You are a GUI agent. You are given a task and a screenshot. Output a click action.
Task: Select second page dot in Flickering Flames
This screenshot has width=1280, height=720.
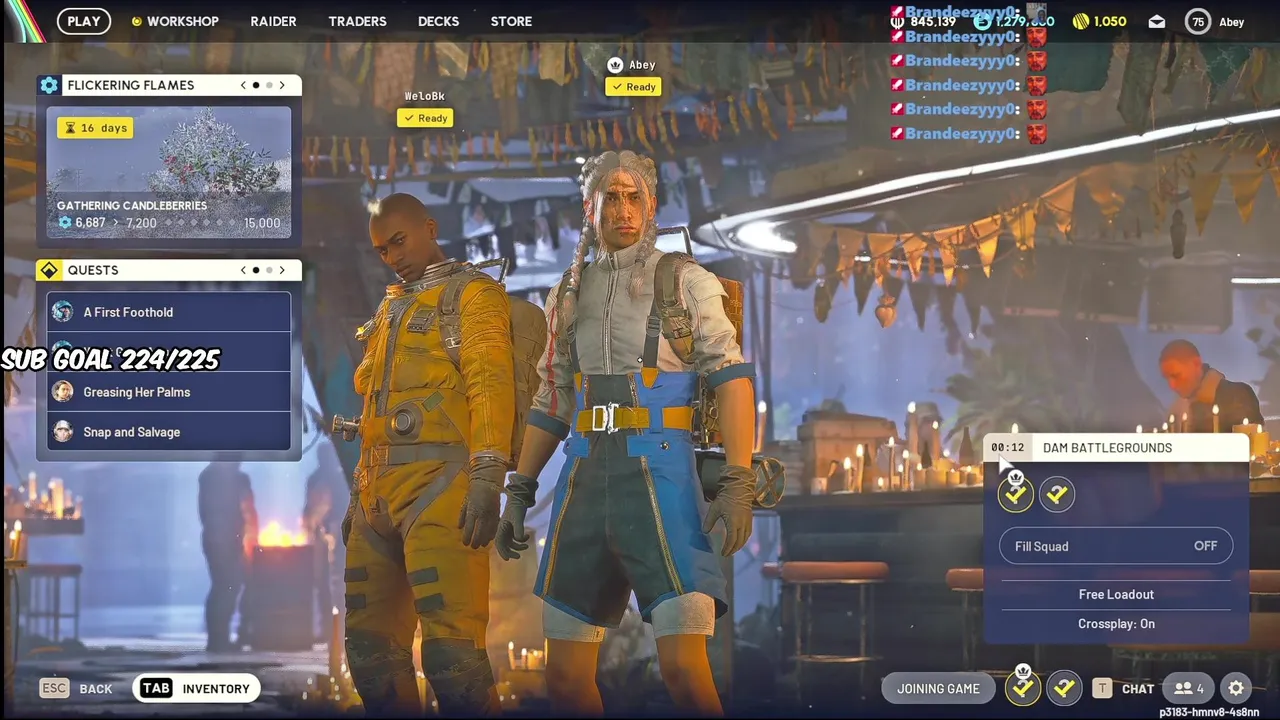pos(269,85)
